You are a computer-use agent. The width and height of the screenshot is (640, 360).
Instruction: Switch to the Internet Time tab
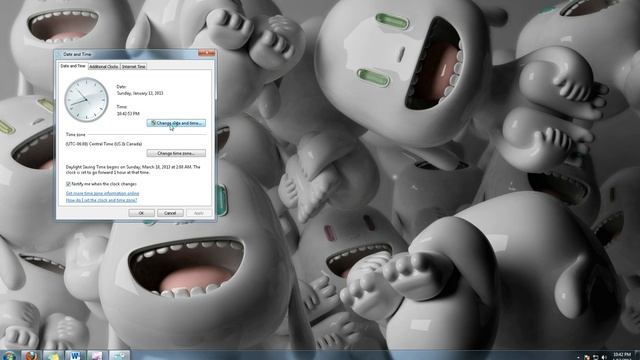[x=133, y=67]
